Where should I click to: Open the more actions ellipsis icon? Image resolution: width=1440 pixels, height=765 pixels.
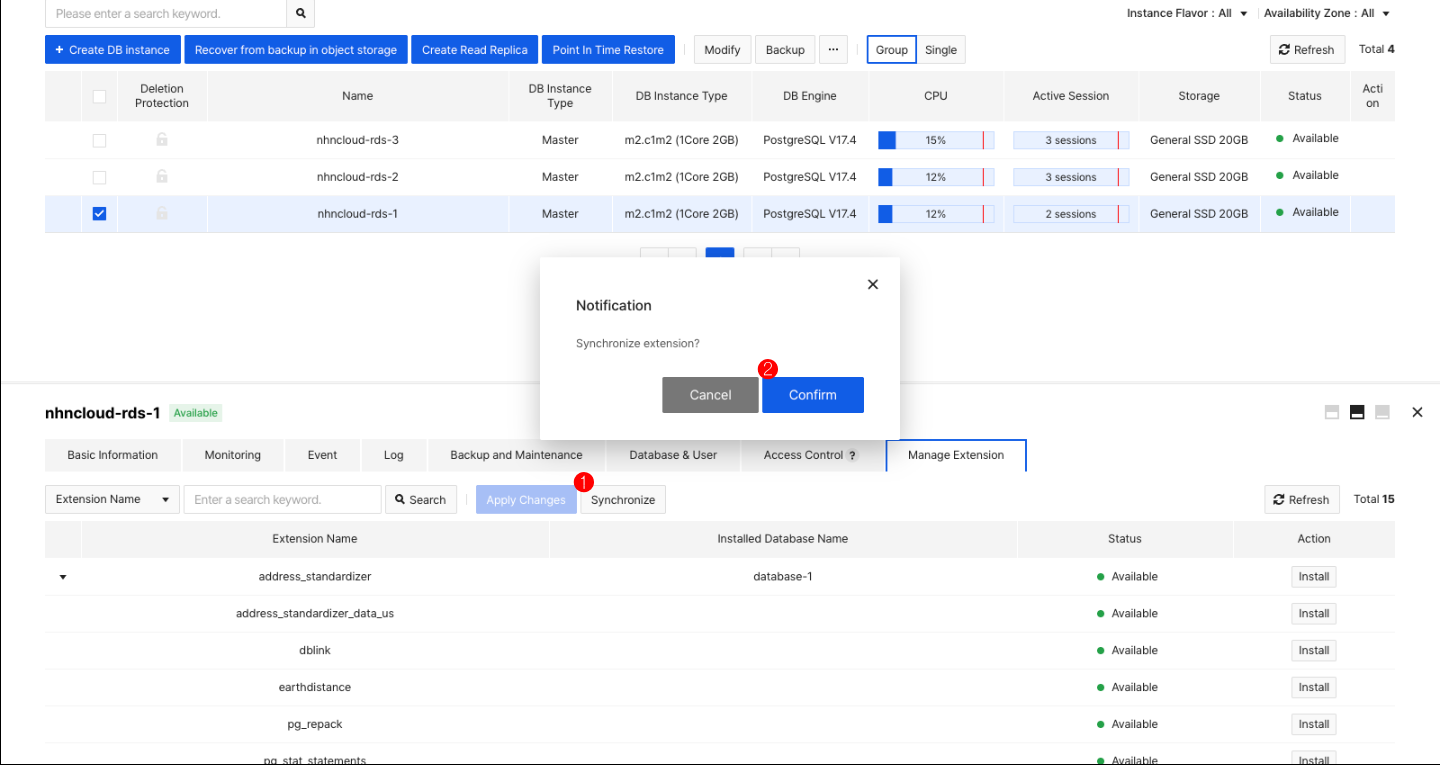833,49
